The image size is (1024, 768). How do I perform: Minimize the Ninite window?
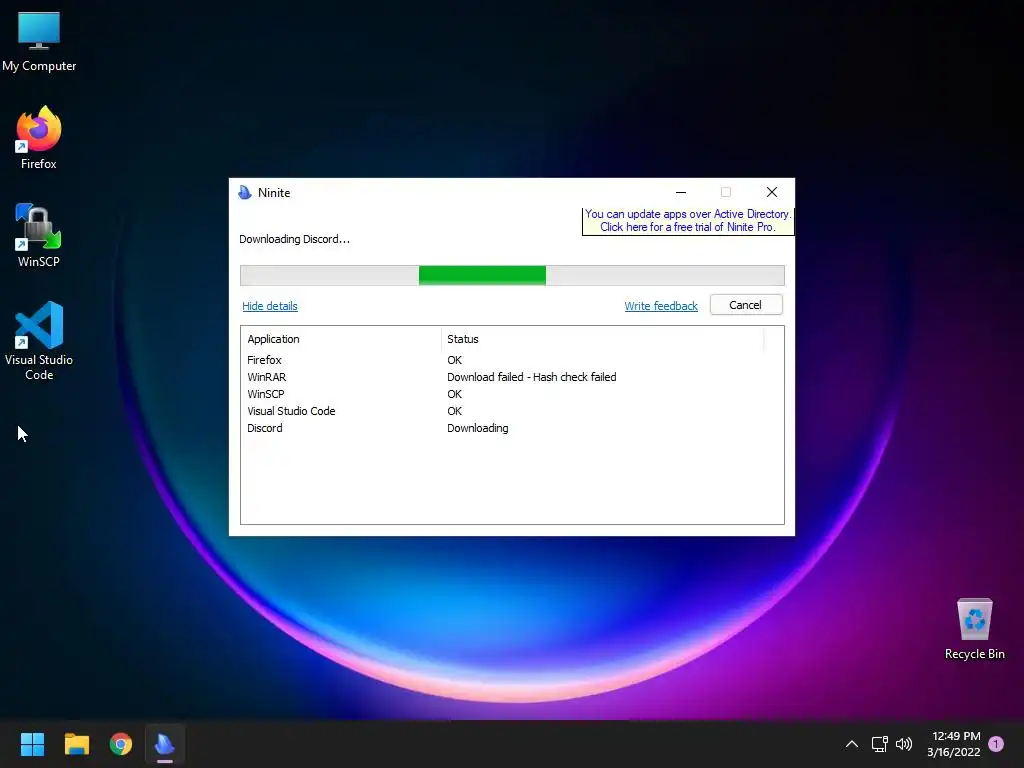(x=680, y=192)
